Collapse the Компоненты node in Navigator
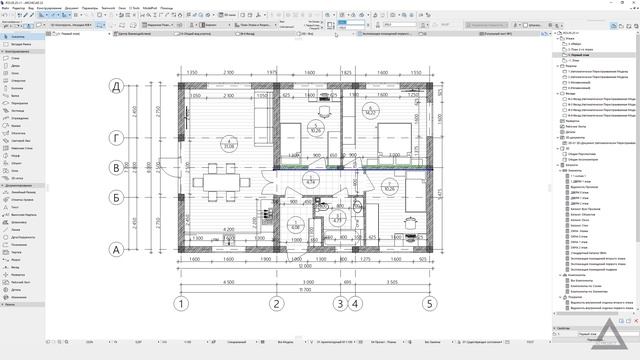 (x=561, y=275)
